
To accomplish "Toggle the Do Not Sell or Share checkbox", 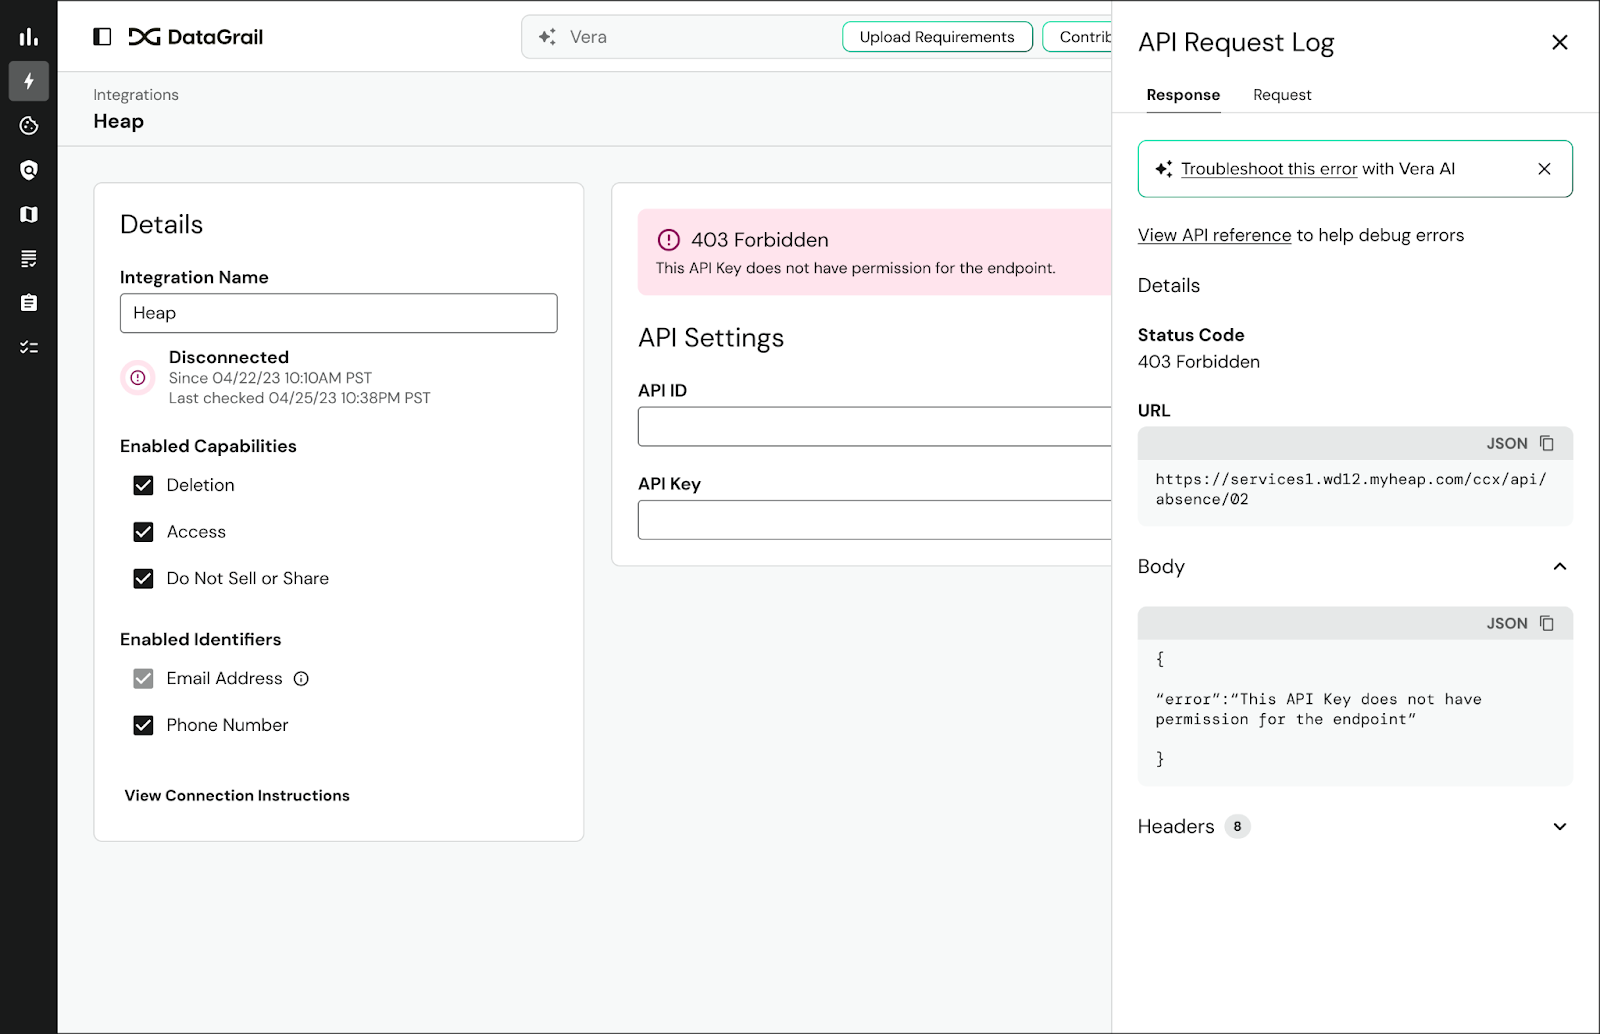I will (x=144, y=579).
